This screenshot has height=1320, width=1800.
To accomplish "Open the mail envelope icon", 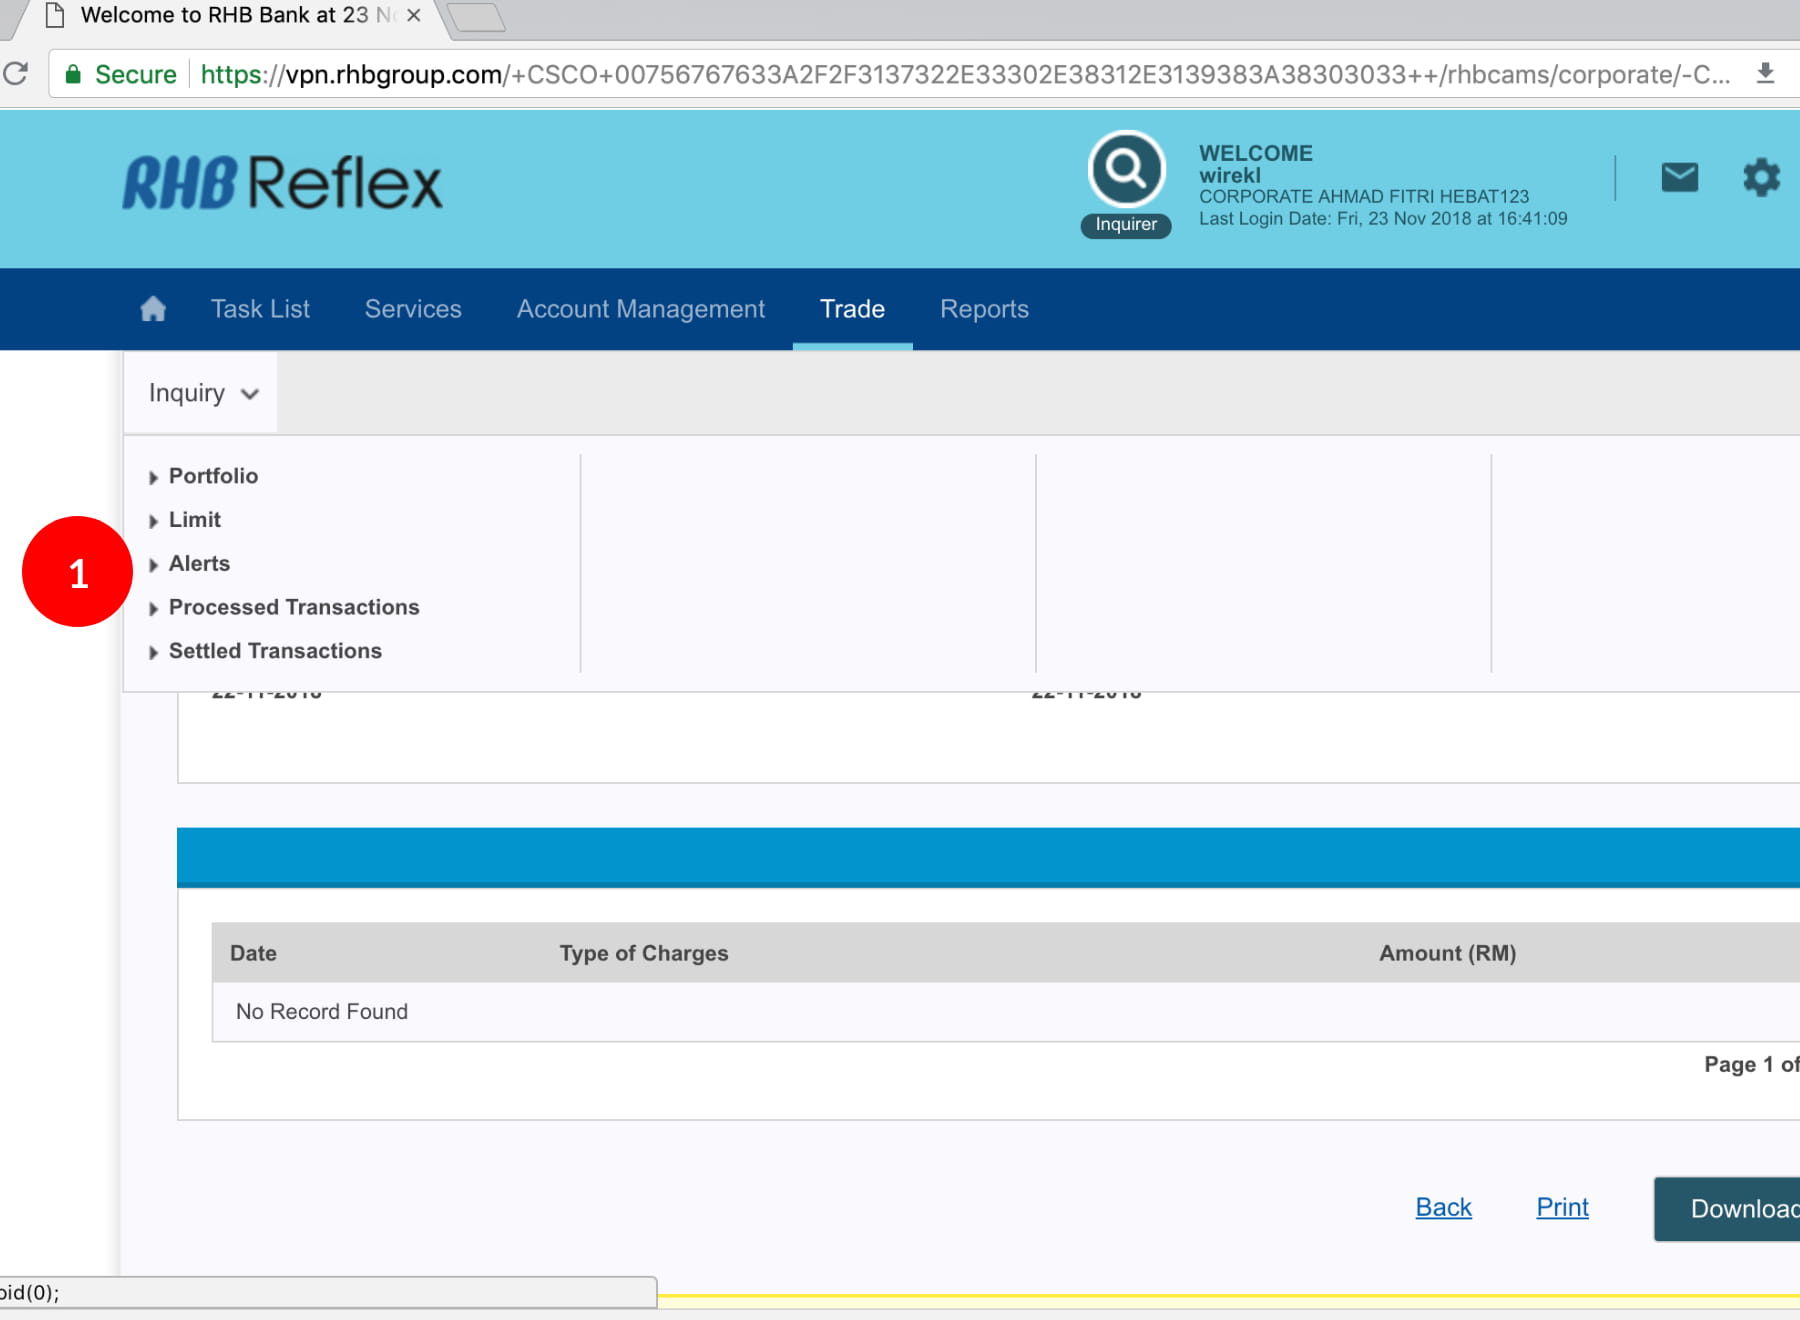I will (1679, 178).
